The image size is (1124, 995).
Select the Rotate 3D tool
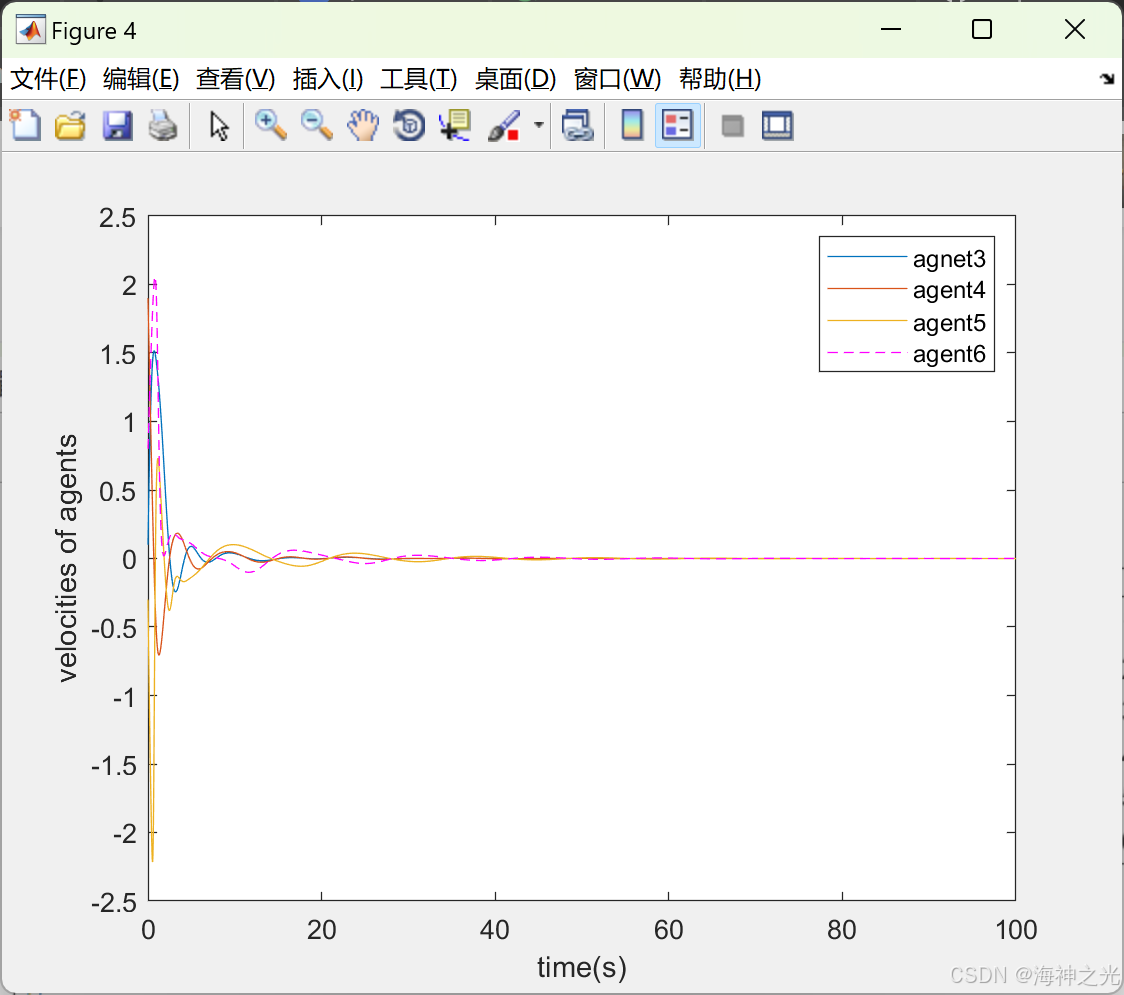[409, 125]
